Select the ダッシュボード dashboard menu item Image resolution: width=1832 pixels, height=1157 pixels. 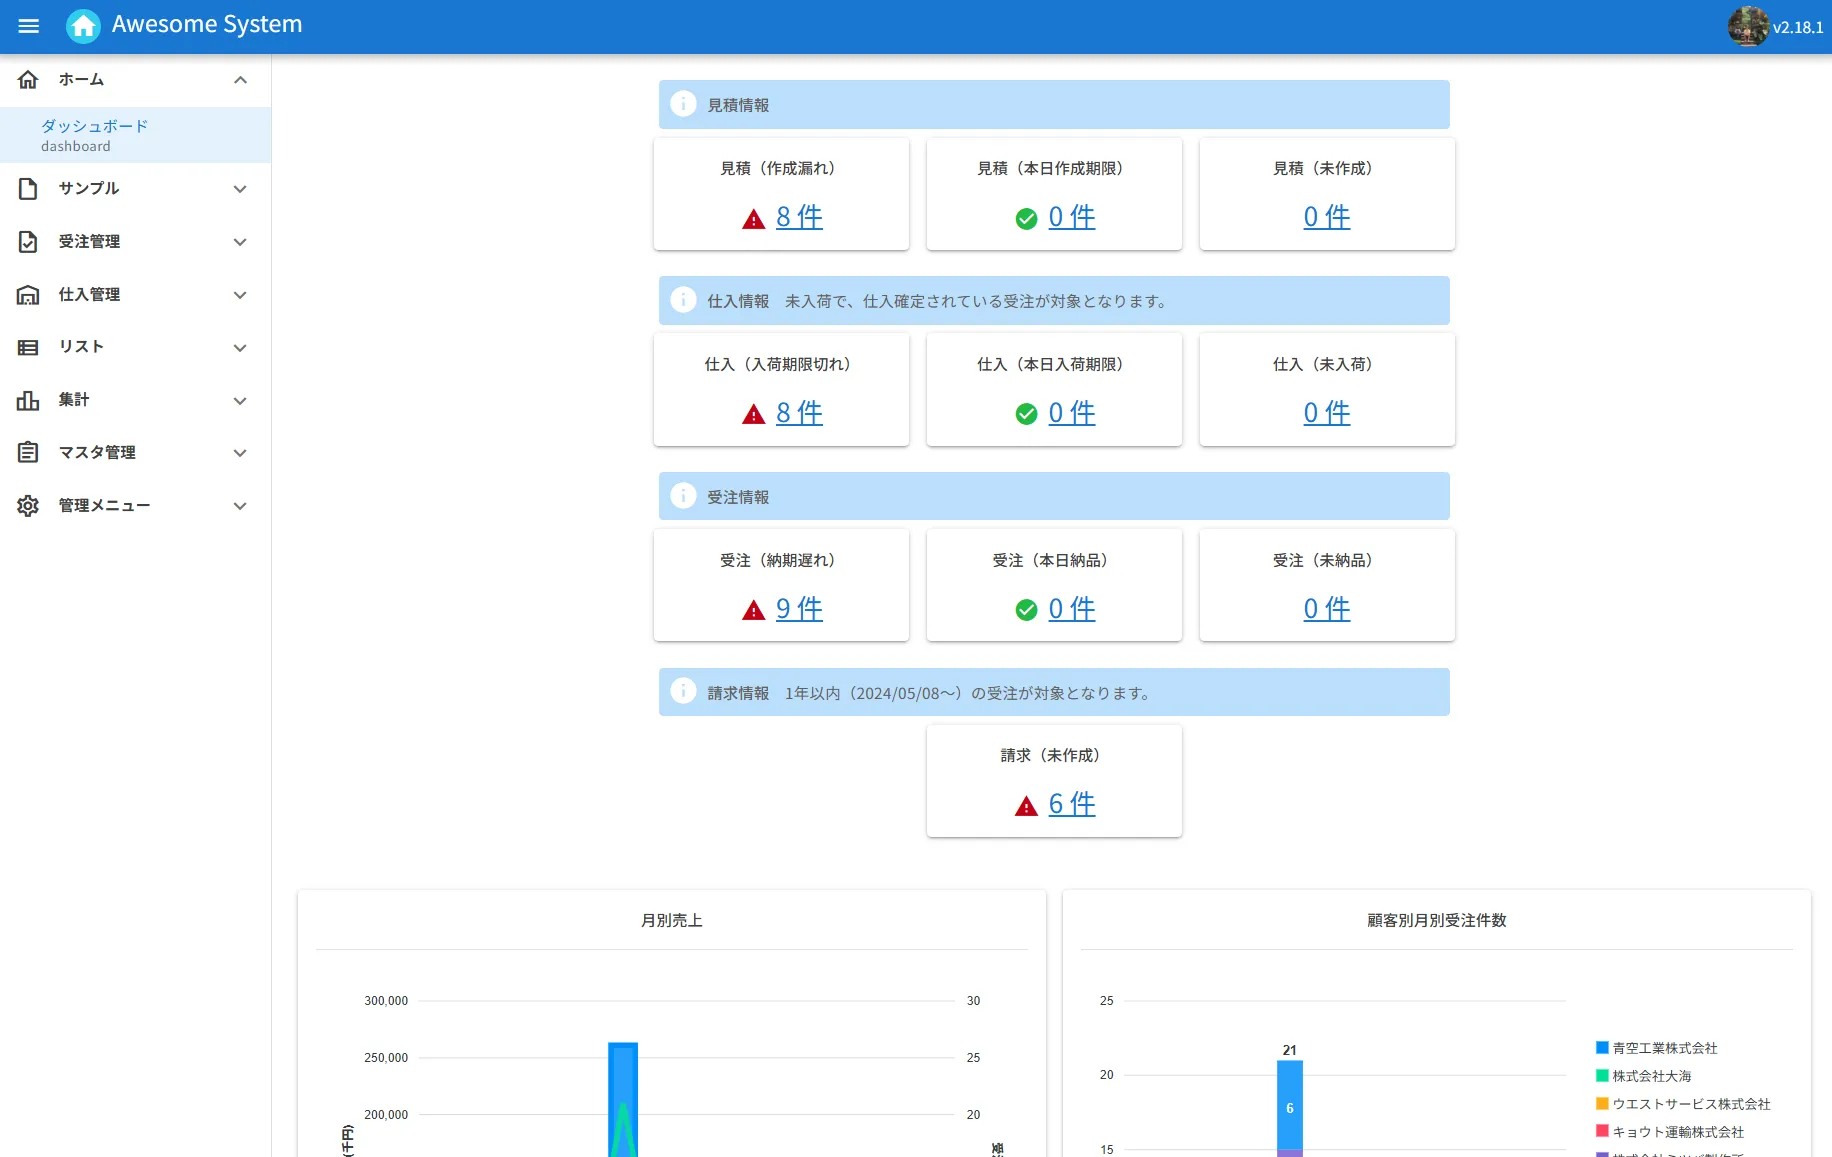[x=135, y=135]
